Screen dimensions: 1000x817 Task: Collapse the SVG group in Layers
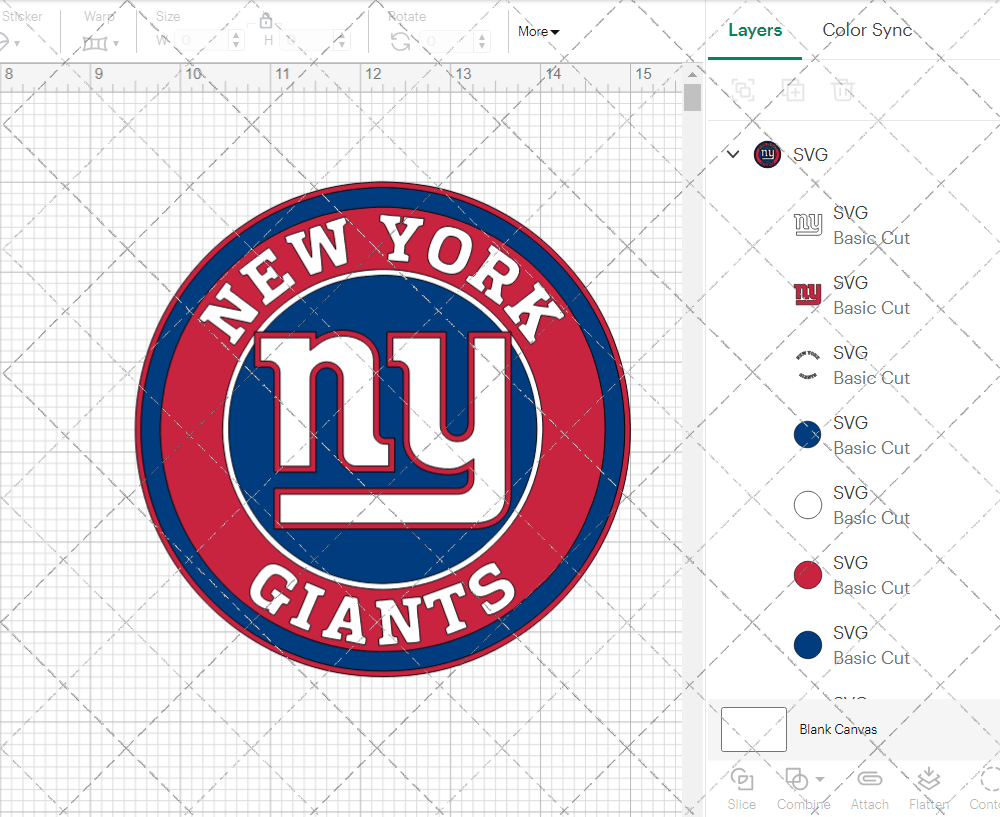[733, 154]
